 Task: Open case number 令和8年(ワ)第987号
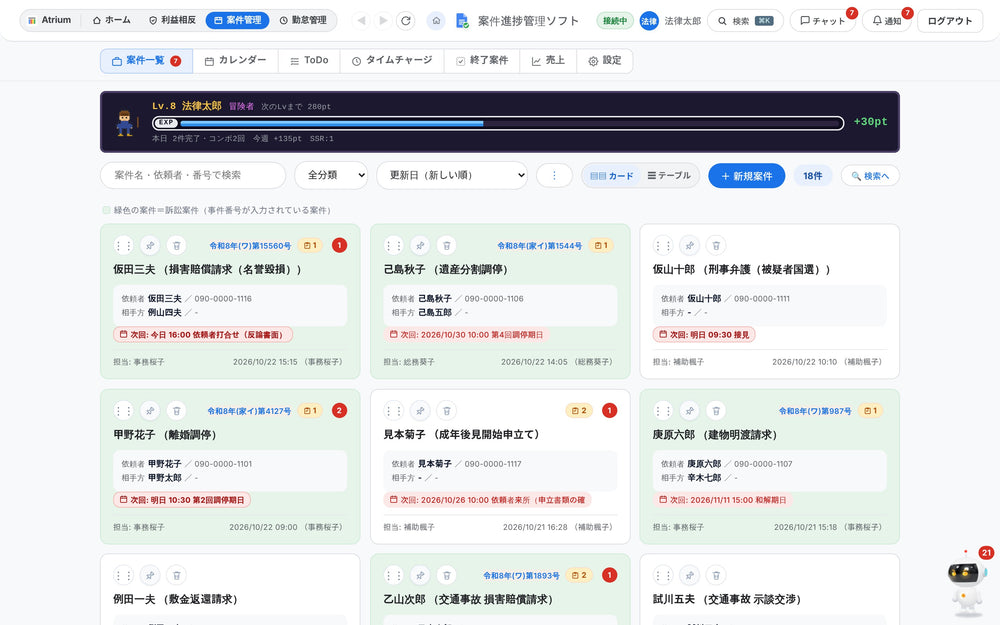click(x=815, y=411)
